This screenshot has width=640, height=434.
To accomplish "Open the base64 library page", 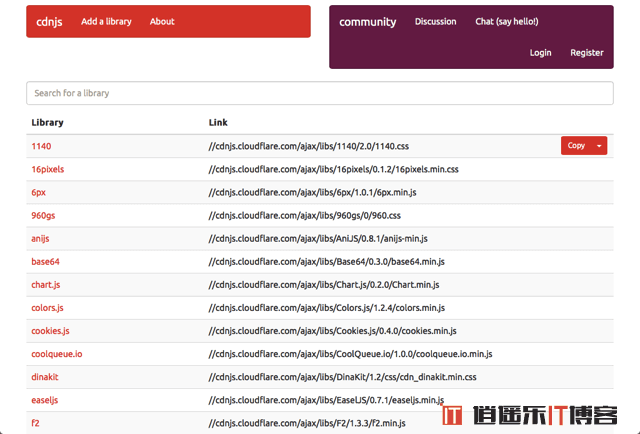I will [x=45, y=262].
